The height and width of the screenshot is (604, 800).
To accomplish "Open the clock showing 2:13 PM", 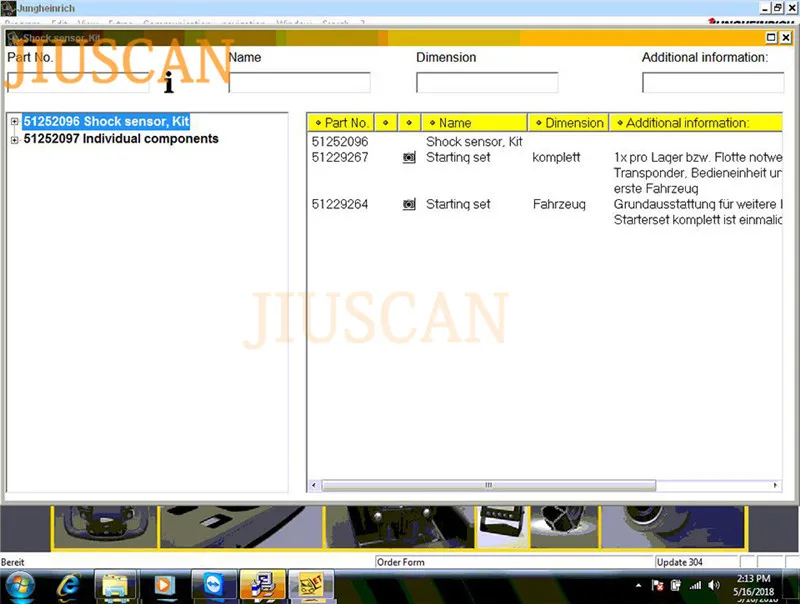I will [754, 586].
